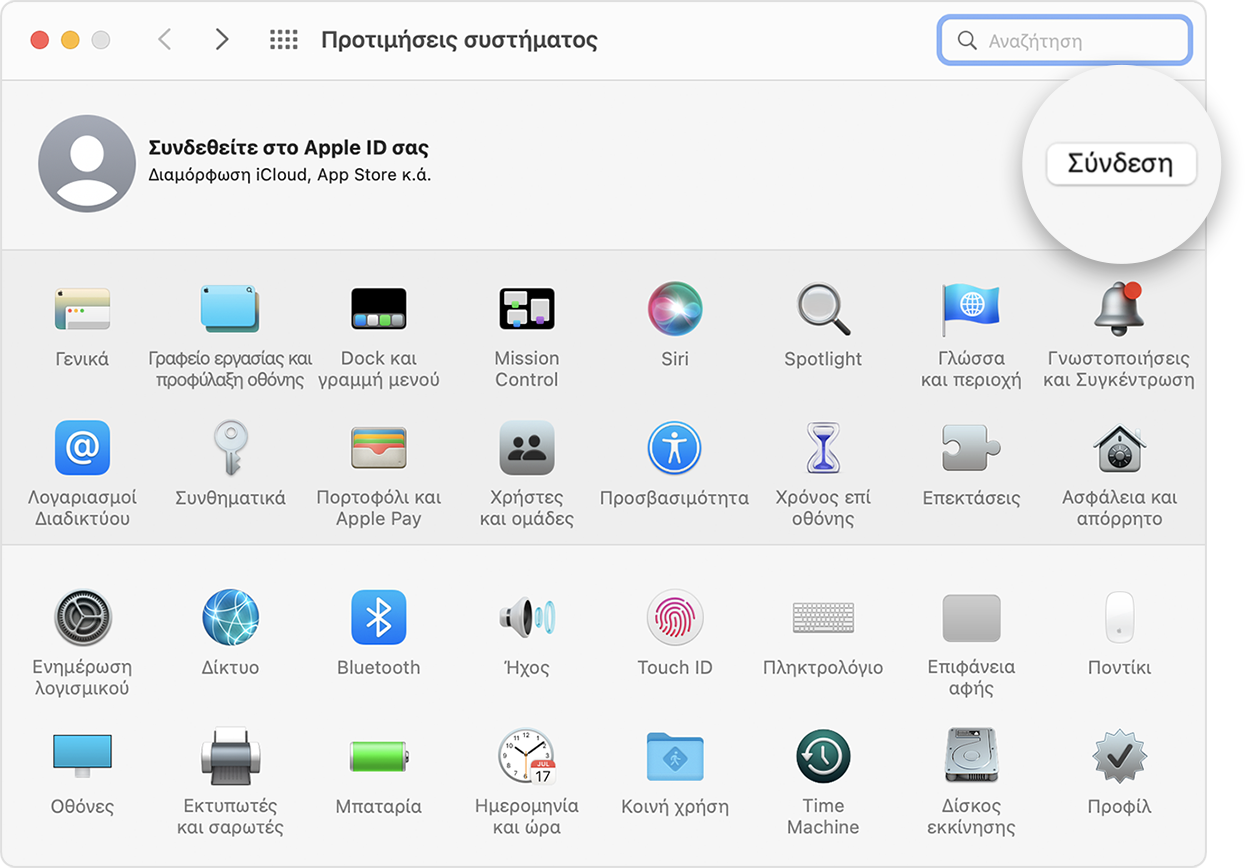
Task: Open the Ασφάλεια και απόρρητο pane
Action: 1118,447
